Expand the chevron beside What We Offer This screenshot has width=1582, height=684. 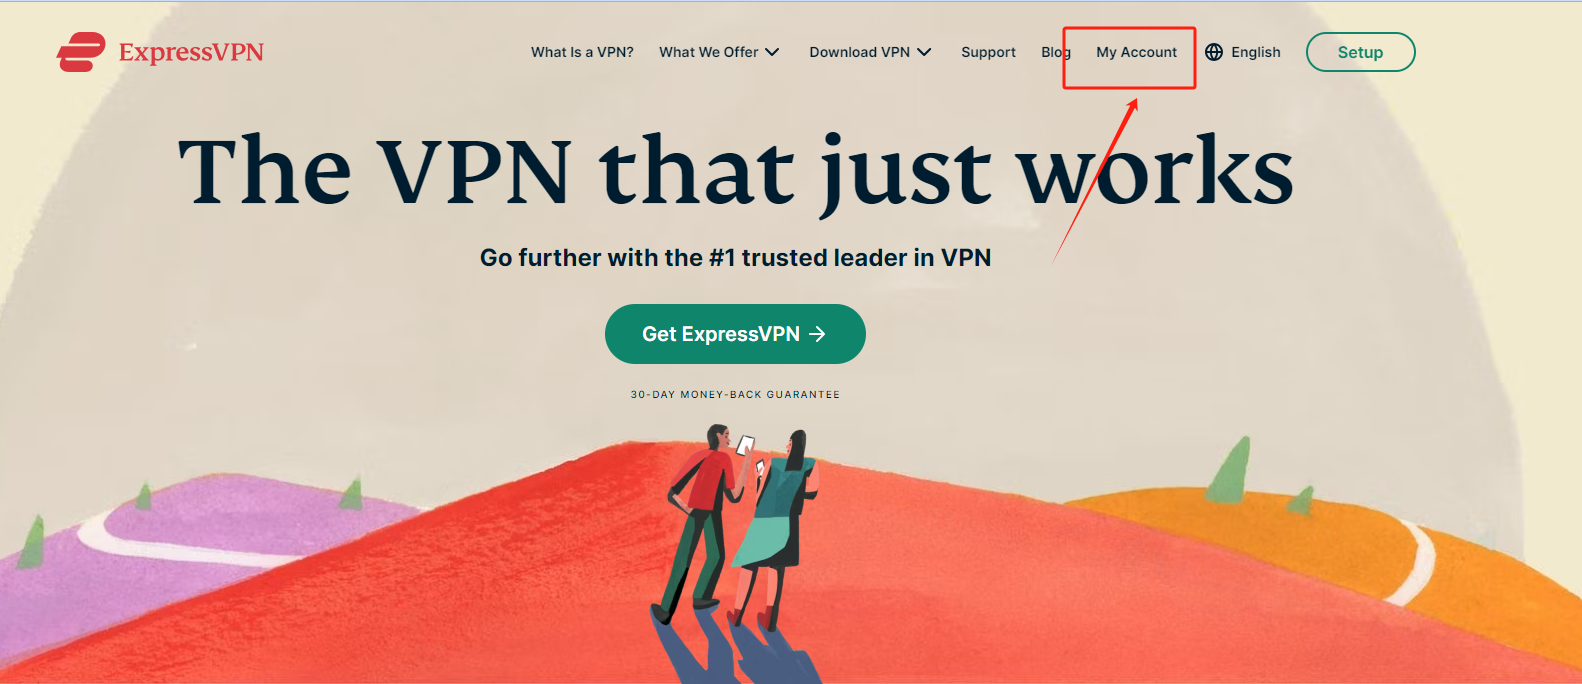772,52
